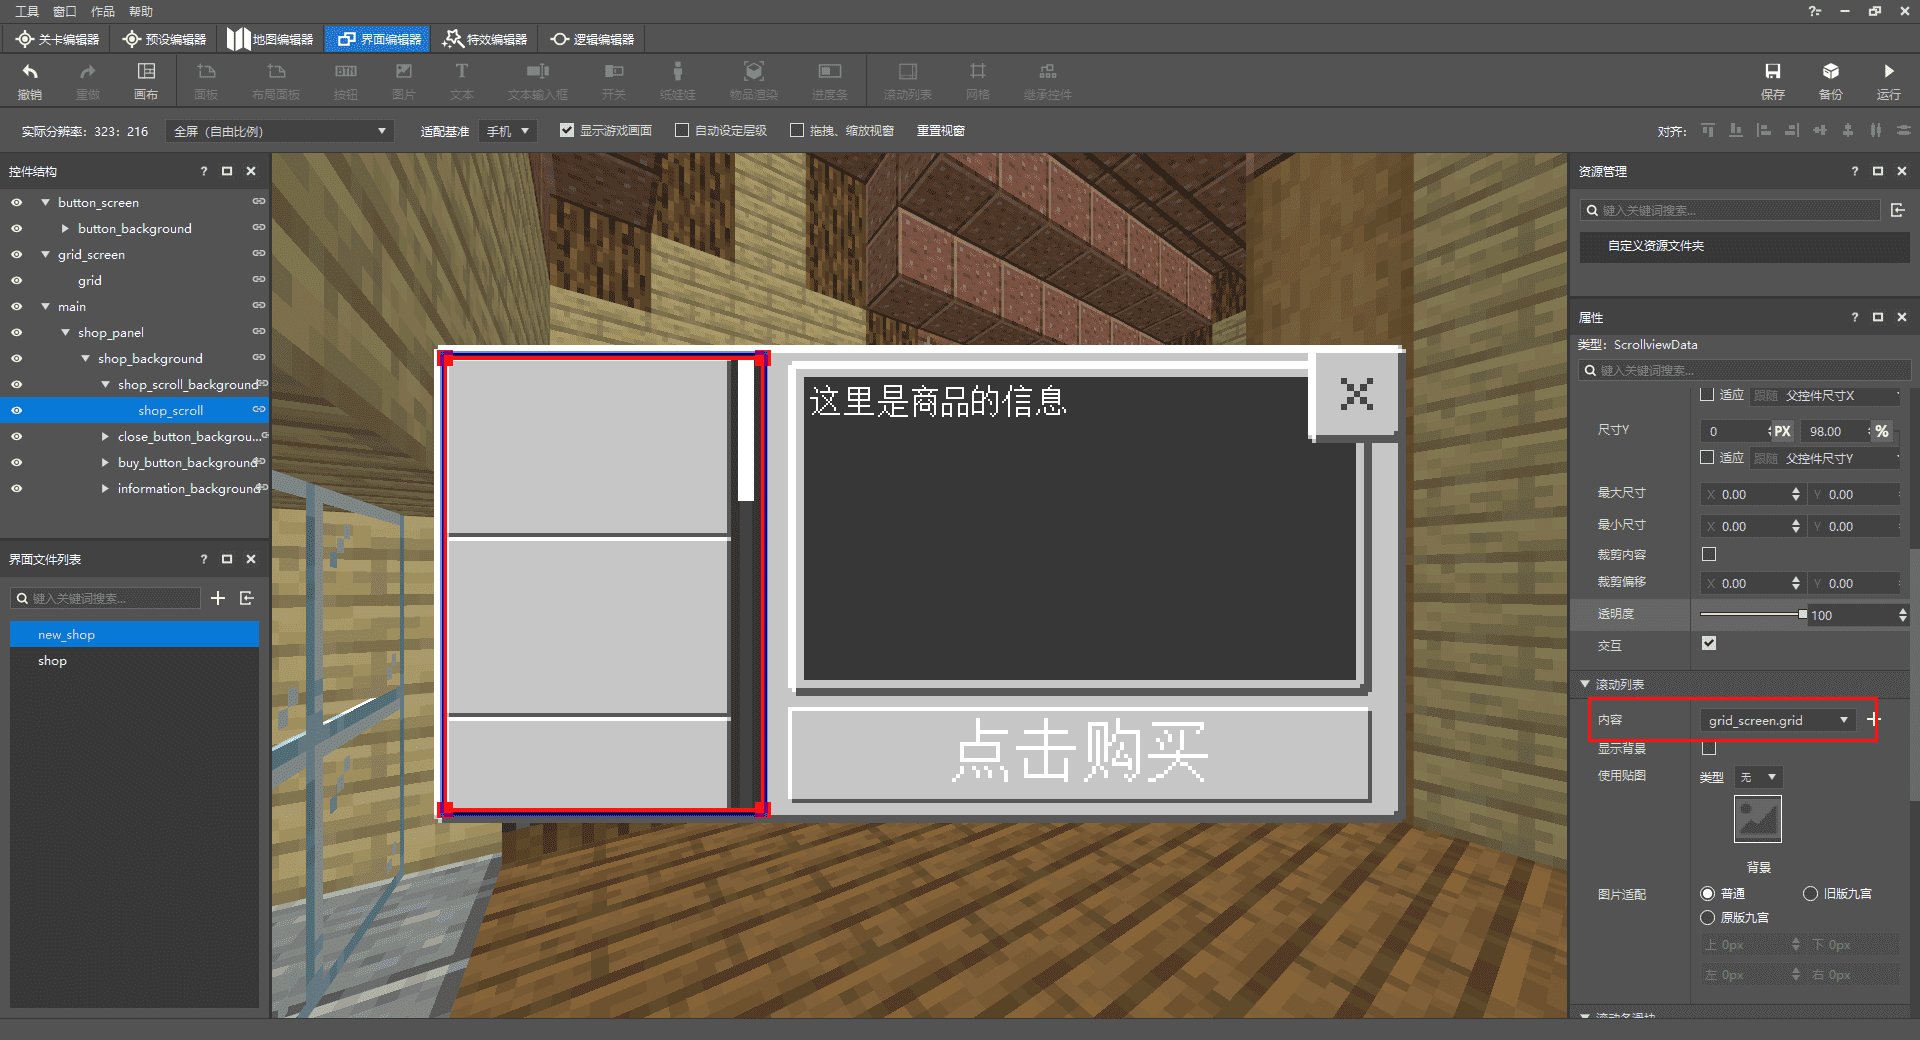The width and height of the screenshot is (1920, 1040).
Task: Open the 窗口 menu
Action: (65, 11)
